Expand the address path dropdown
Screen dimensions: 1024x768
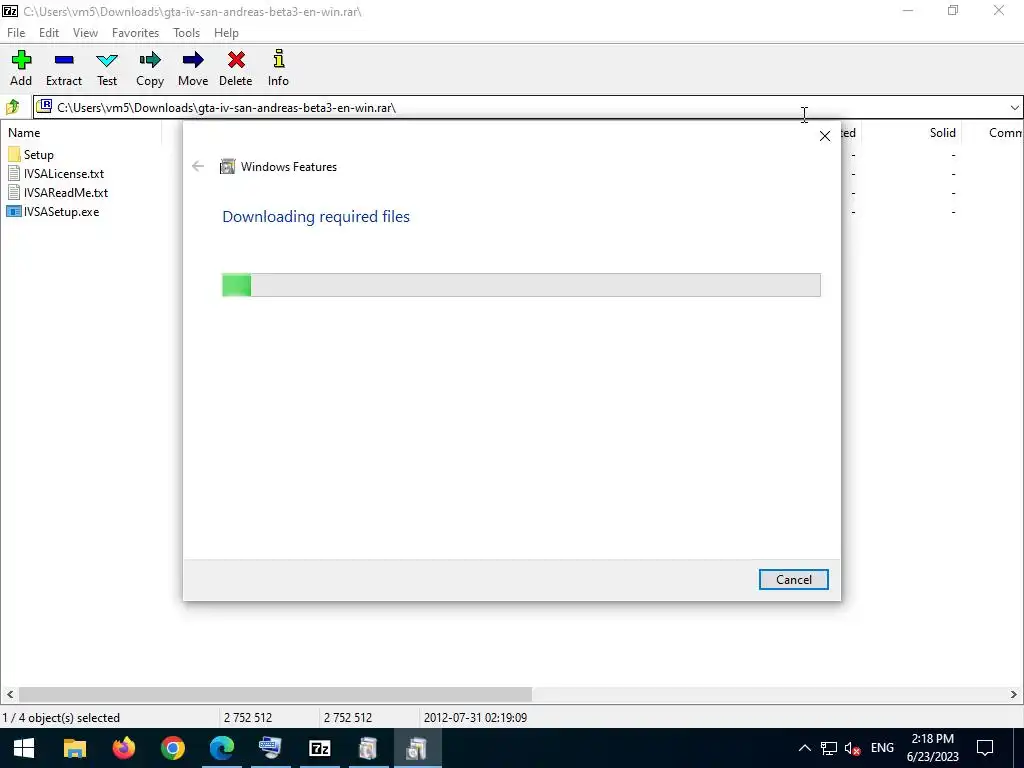pos(1014,108)
